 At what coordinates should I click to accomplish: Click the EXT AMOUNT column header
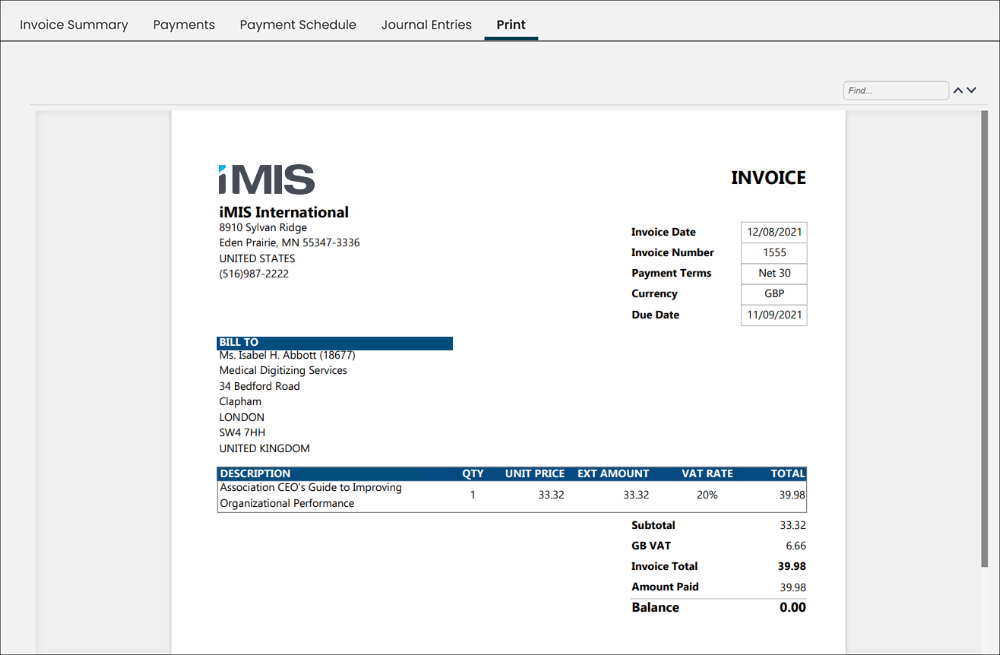(x=613, y=474)
